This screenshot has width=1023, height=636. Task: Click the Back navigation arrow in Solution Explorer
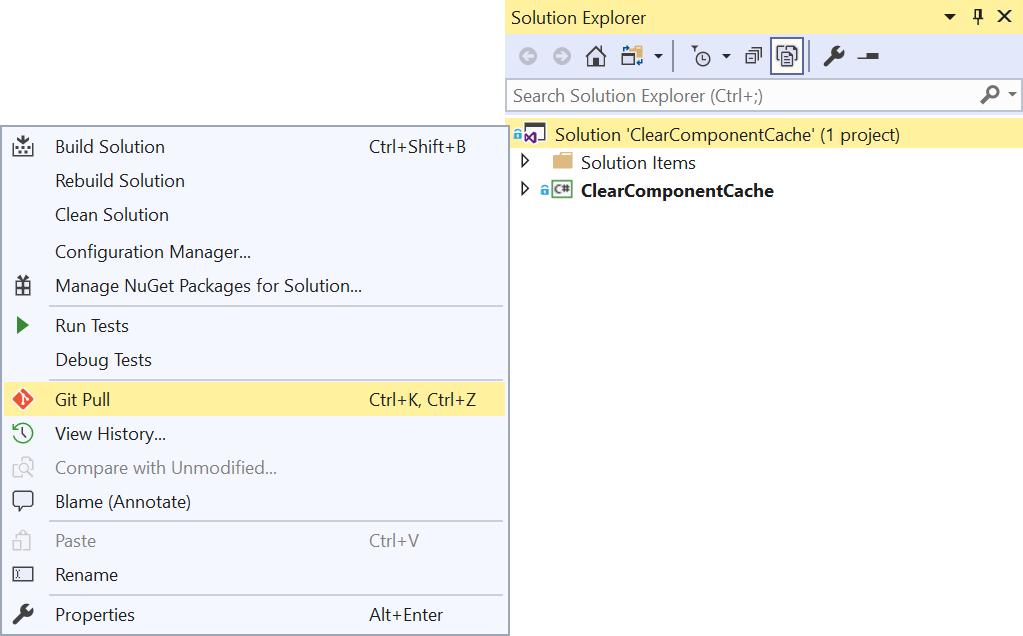528,57
